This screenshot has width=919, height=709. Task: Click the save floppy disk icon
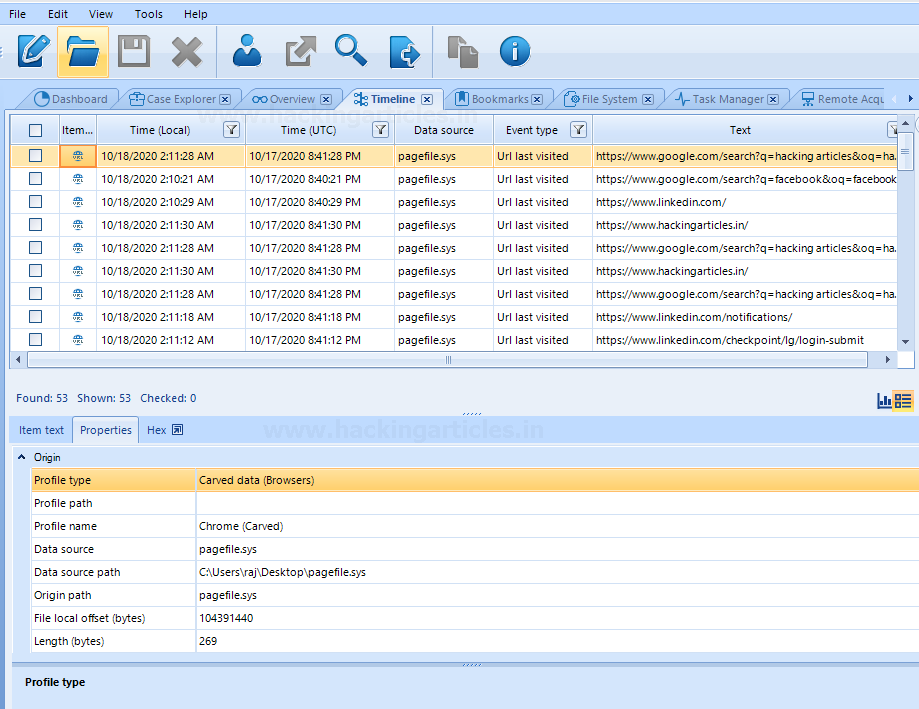133,52
